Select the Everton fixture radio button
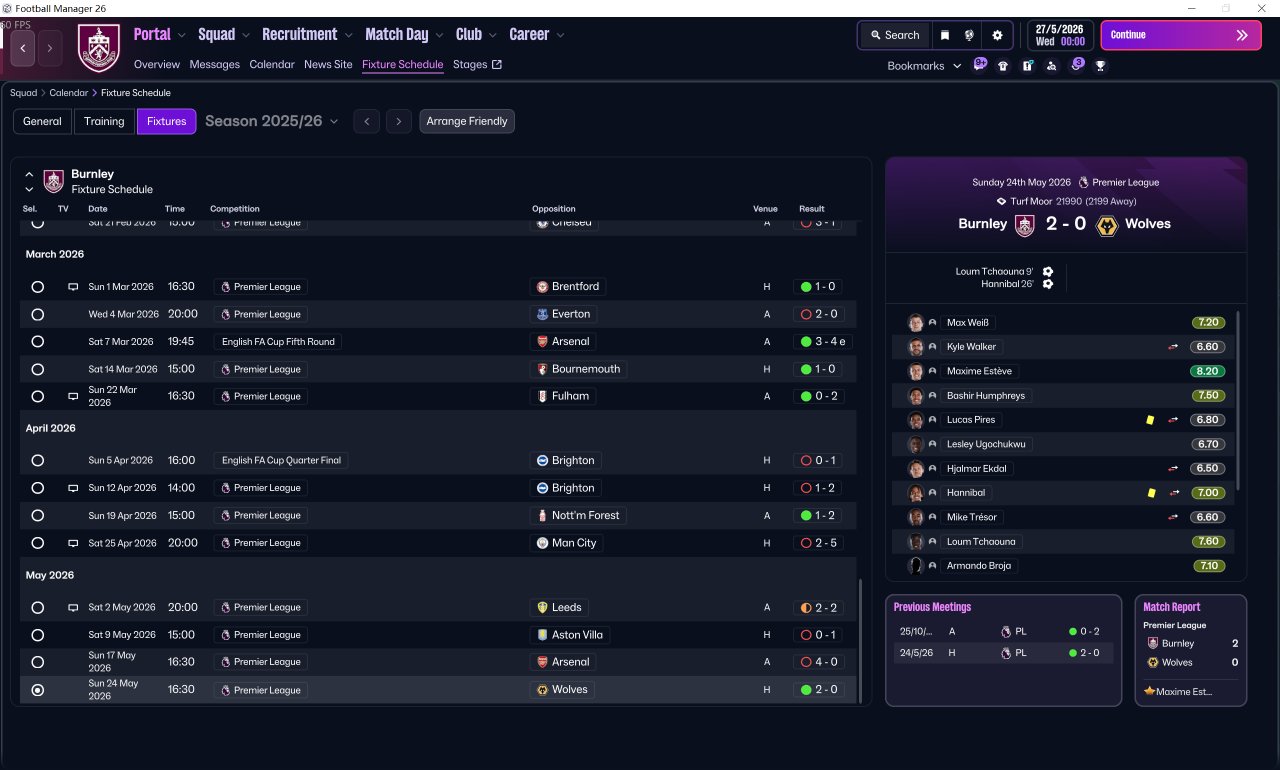This screenshot has width=1280, height=770. (x=38, y=314)
